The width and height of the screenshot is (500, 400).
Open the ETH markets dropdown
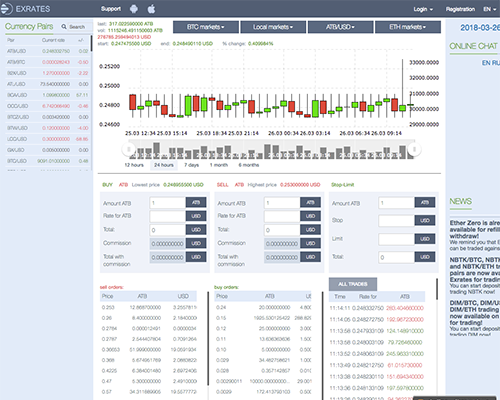[408, 27]
